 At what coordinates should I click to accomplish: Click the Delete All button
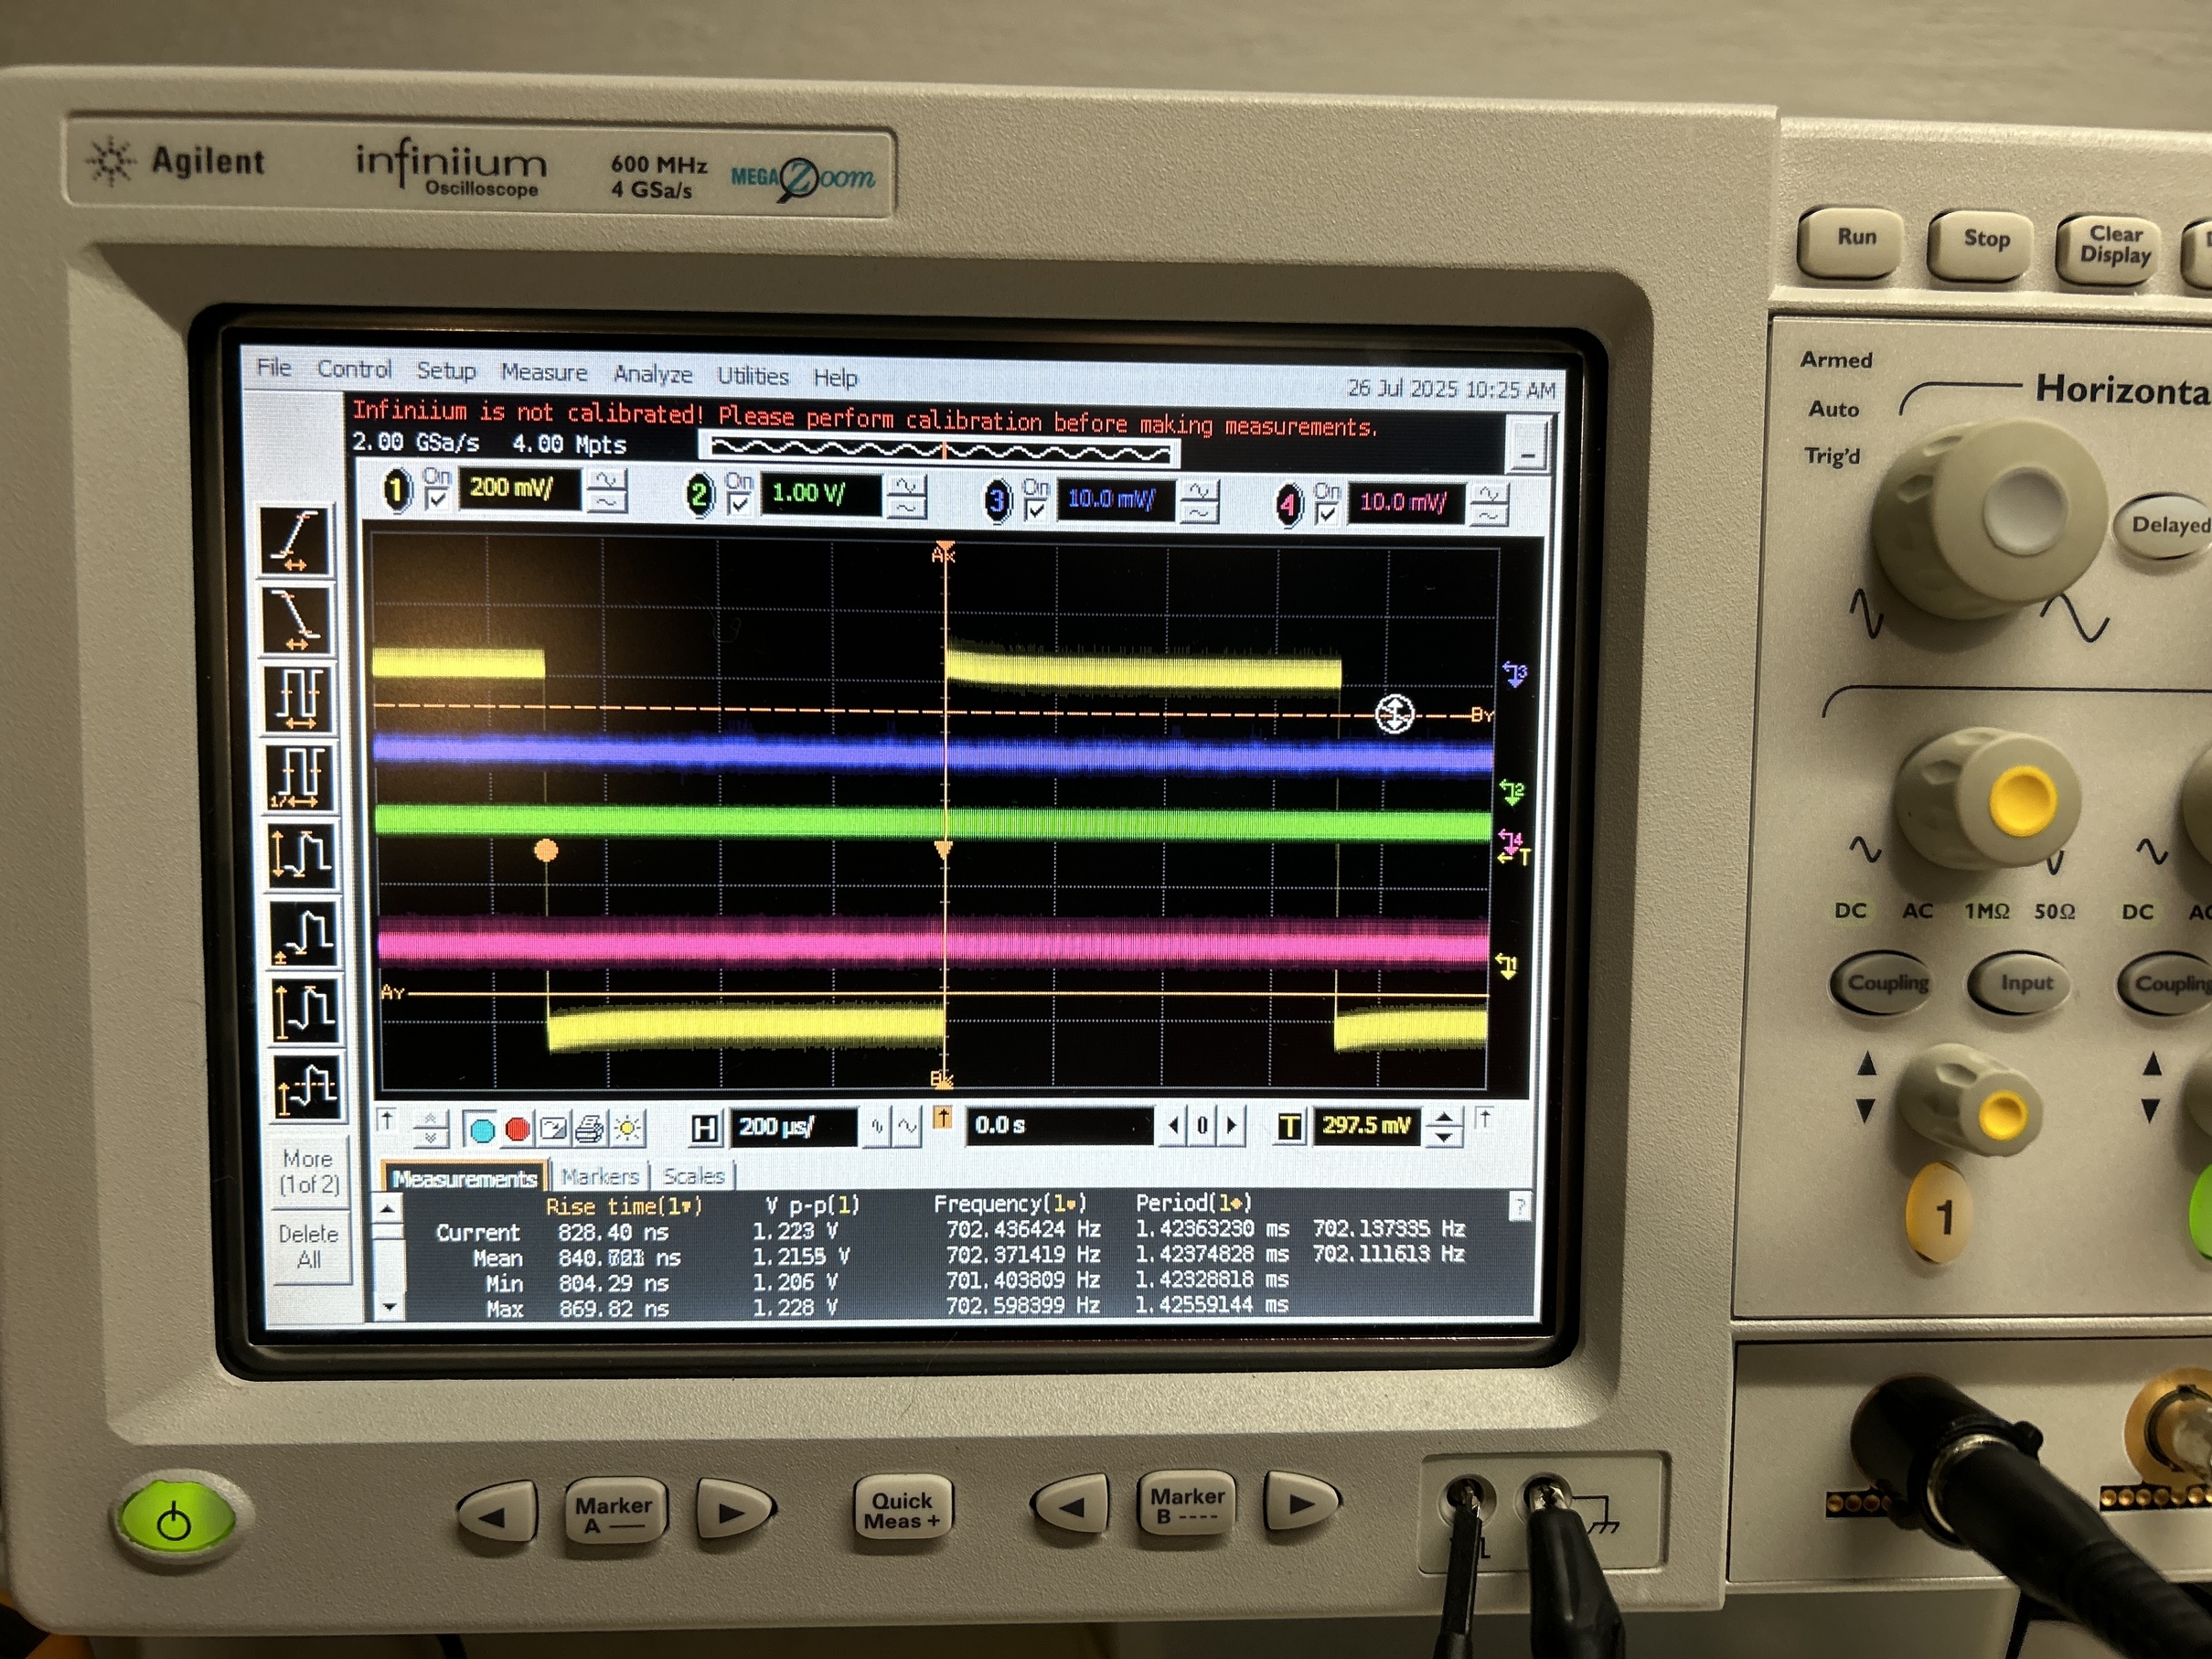(x=309, y=1246)
